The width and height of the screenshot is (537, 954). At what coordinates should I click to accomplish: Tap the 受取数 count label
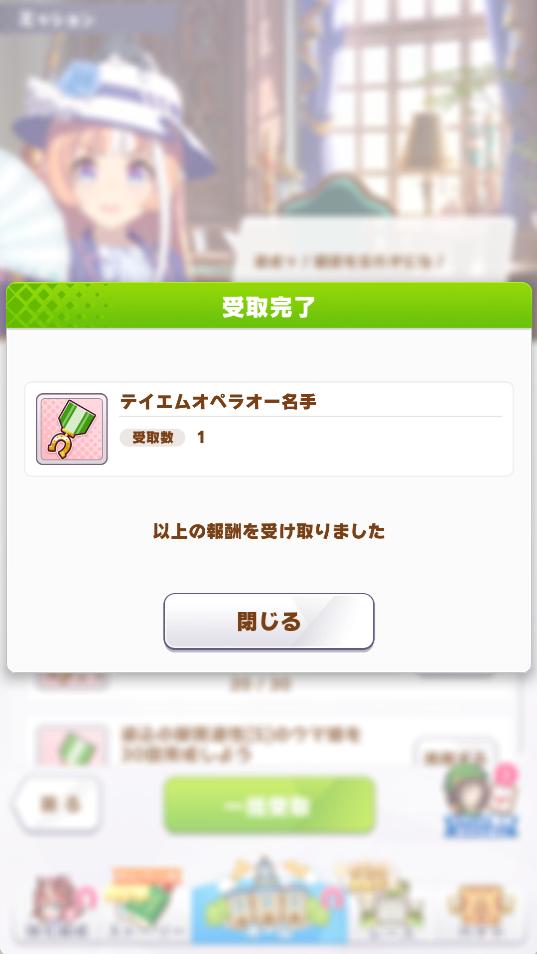pyautogui.click(x=152, y=437)
